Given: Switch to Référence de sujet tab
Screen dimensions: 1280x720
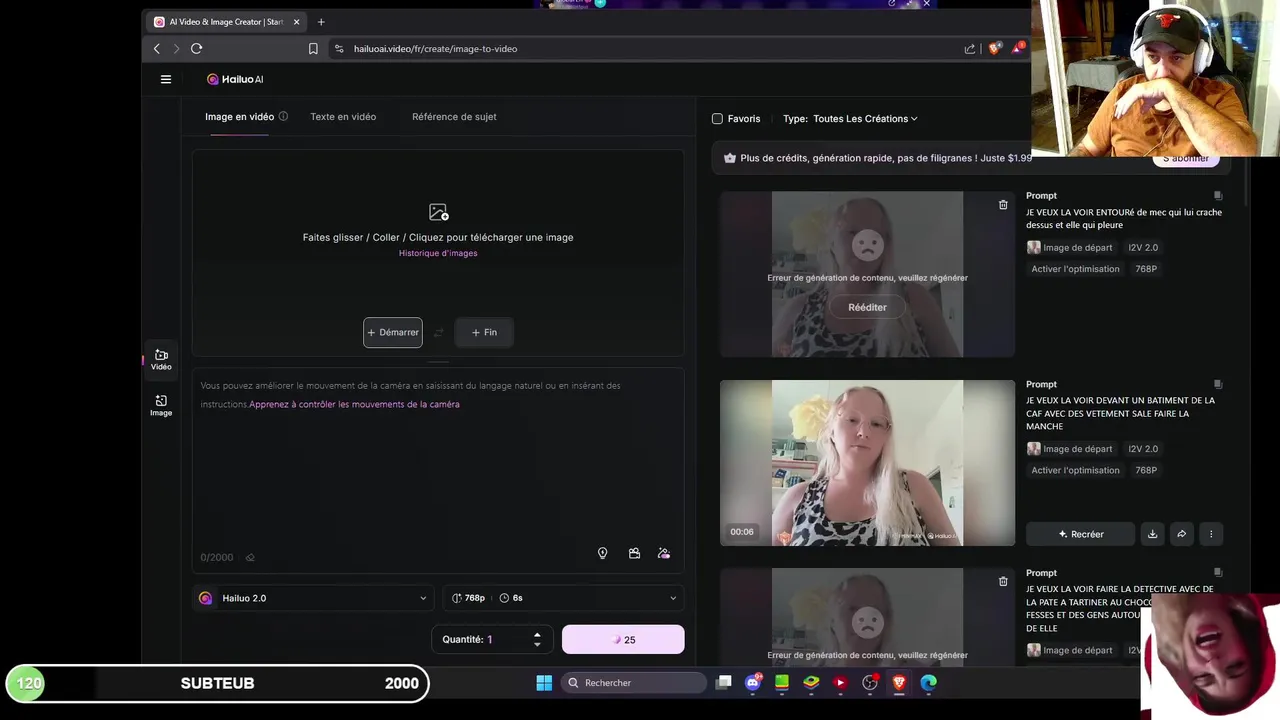Looking at the screenshot, I should (454, 117).
